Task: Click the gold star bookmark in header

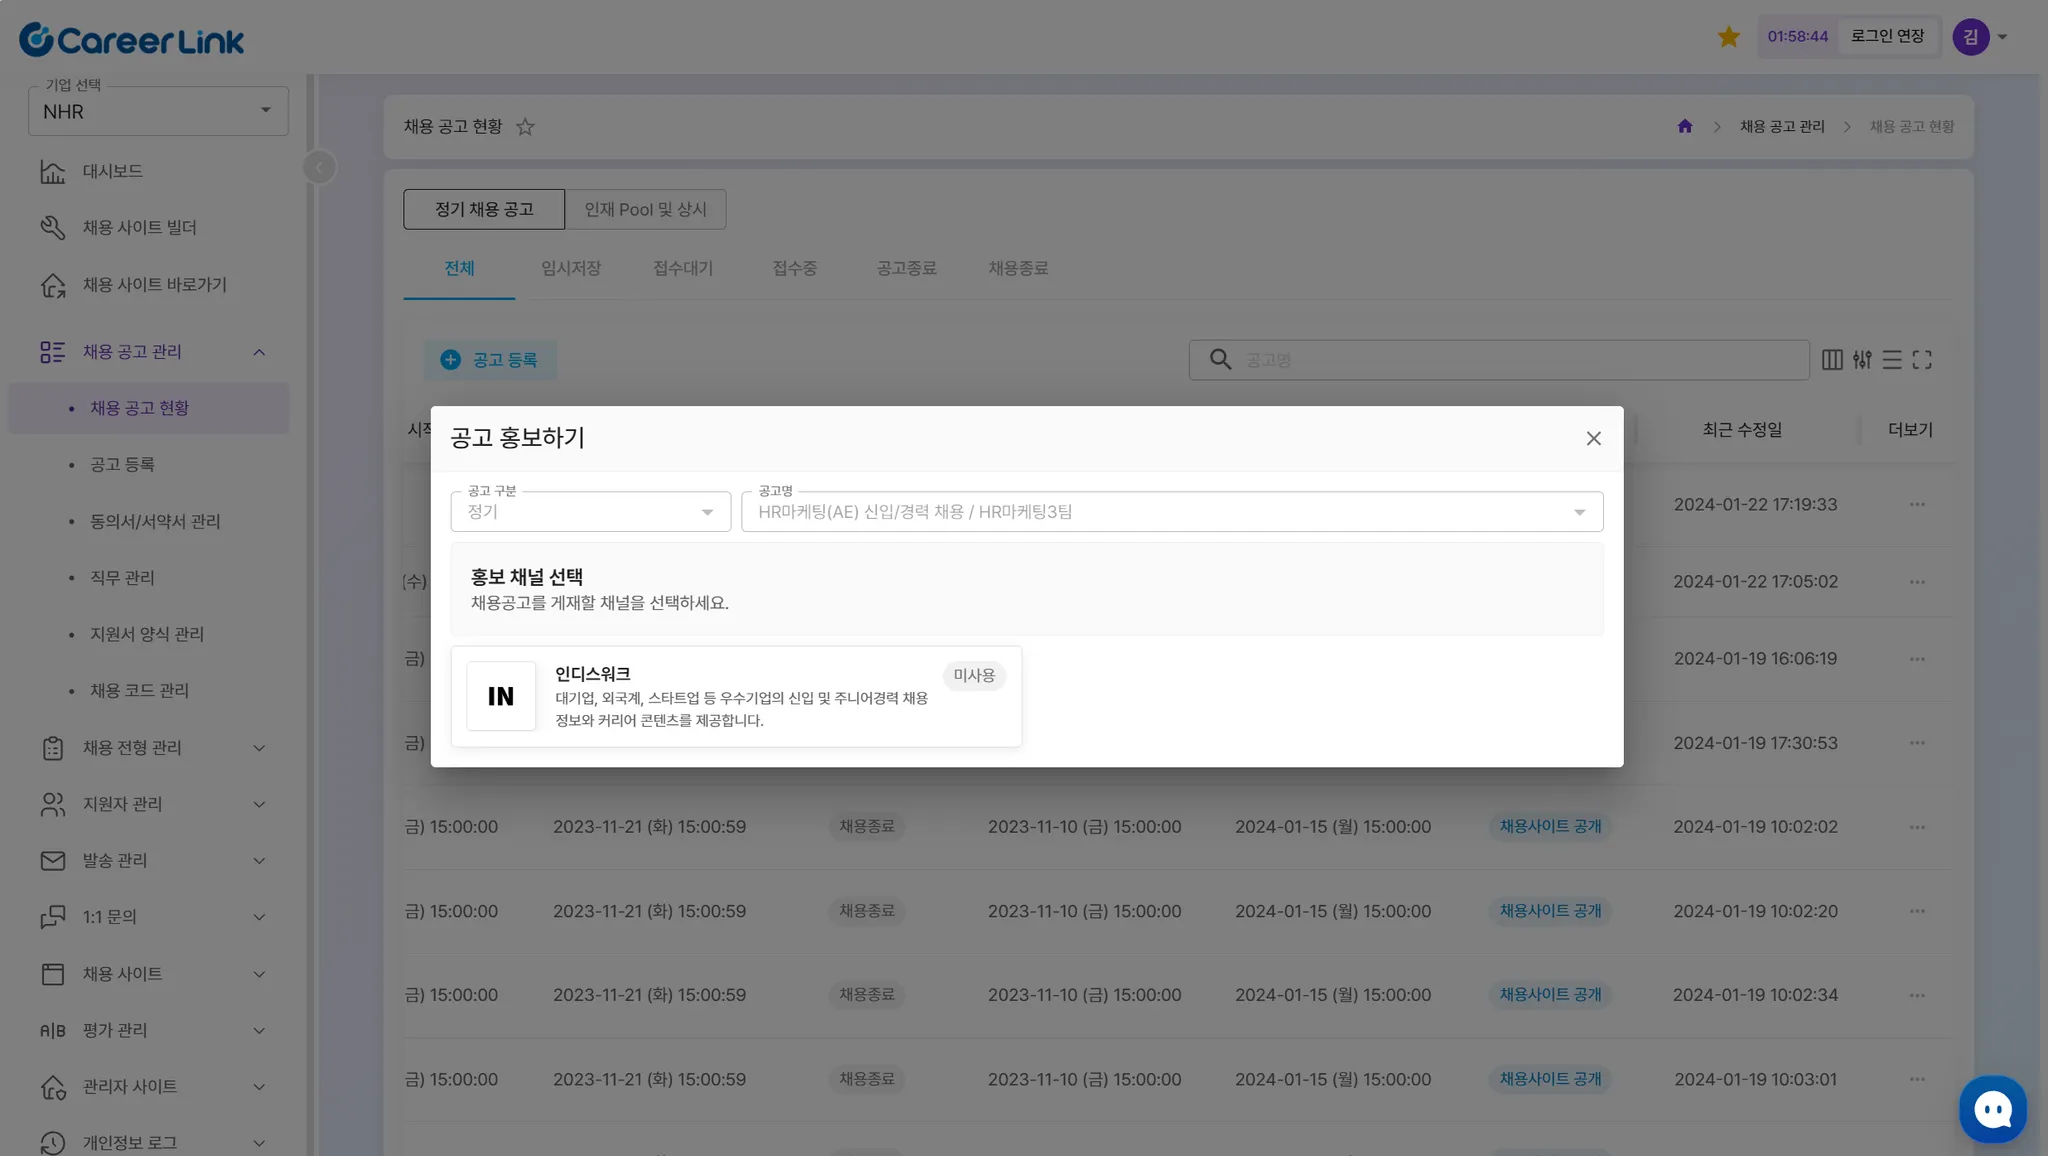Action: point(1728,37)
